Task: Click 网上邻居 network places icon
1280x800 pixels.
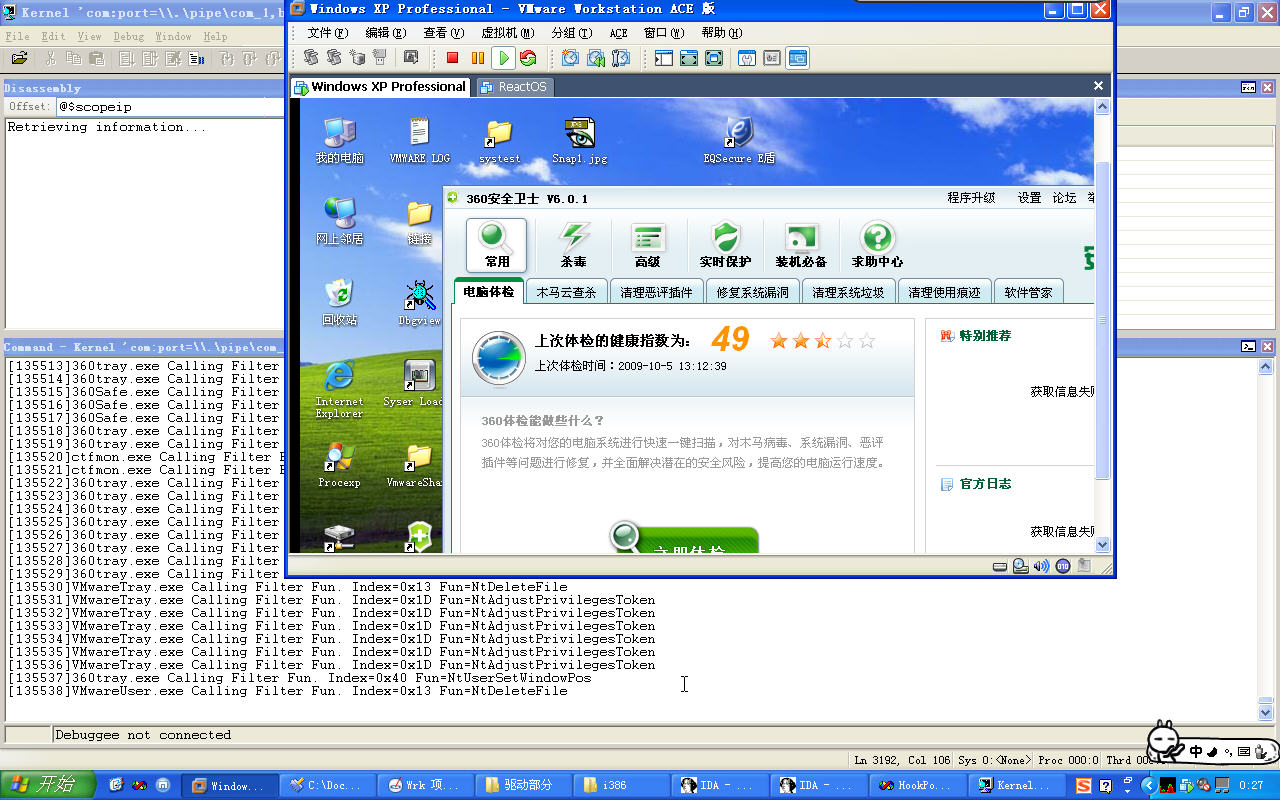Action: (x=339, y=221)
